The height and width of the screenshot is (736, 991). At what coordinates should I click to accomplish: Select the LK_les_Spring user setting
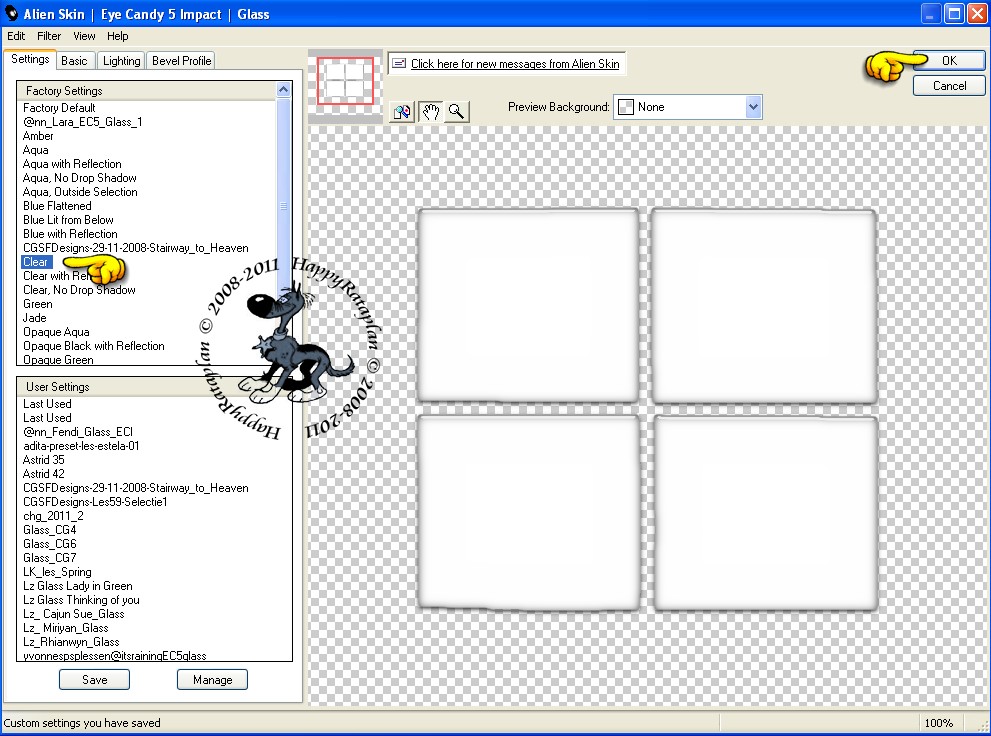[57, 572]
